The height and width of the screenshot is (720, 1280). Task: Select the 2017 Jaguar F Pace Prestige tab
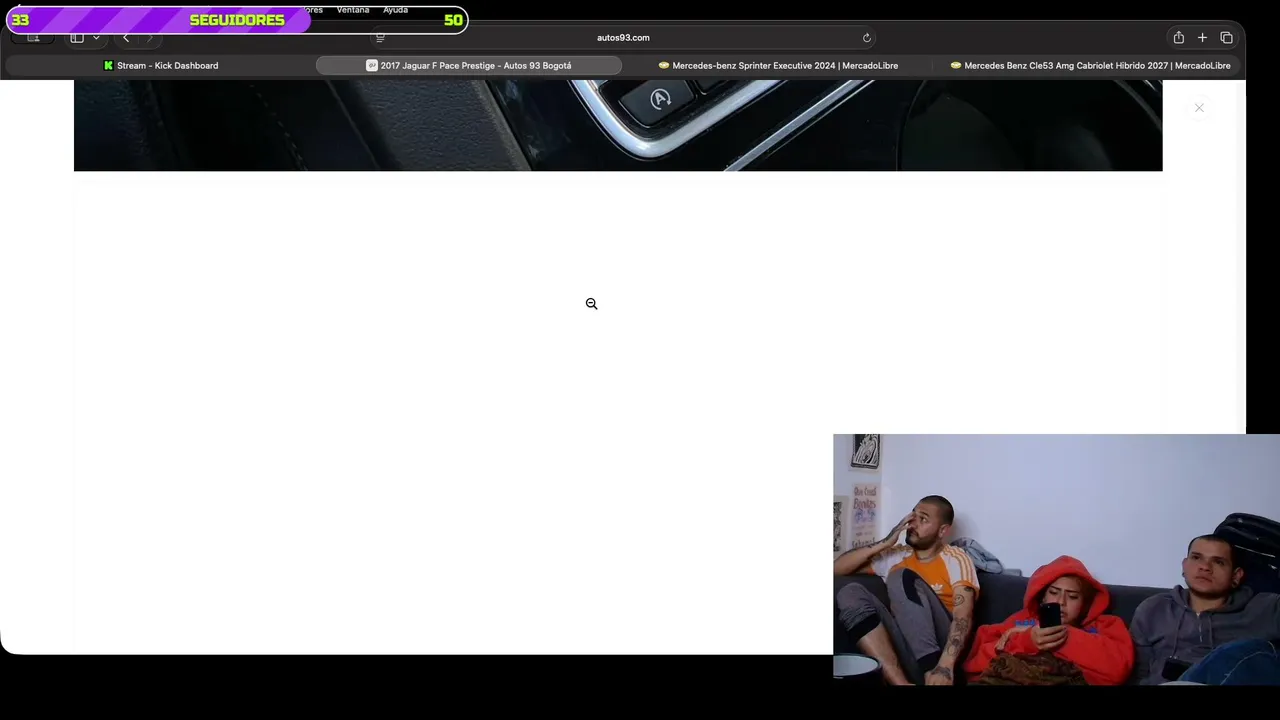[469, 66]
